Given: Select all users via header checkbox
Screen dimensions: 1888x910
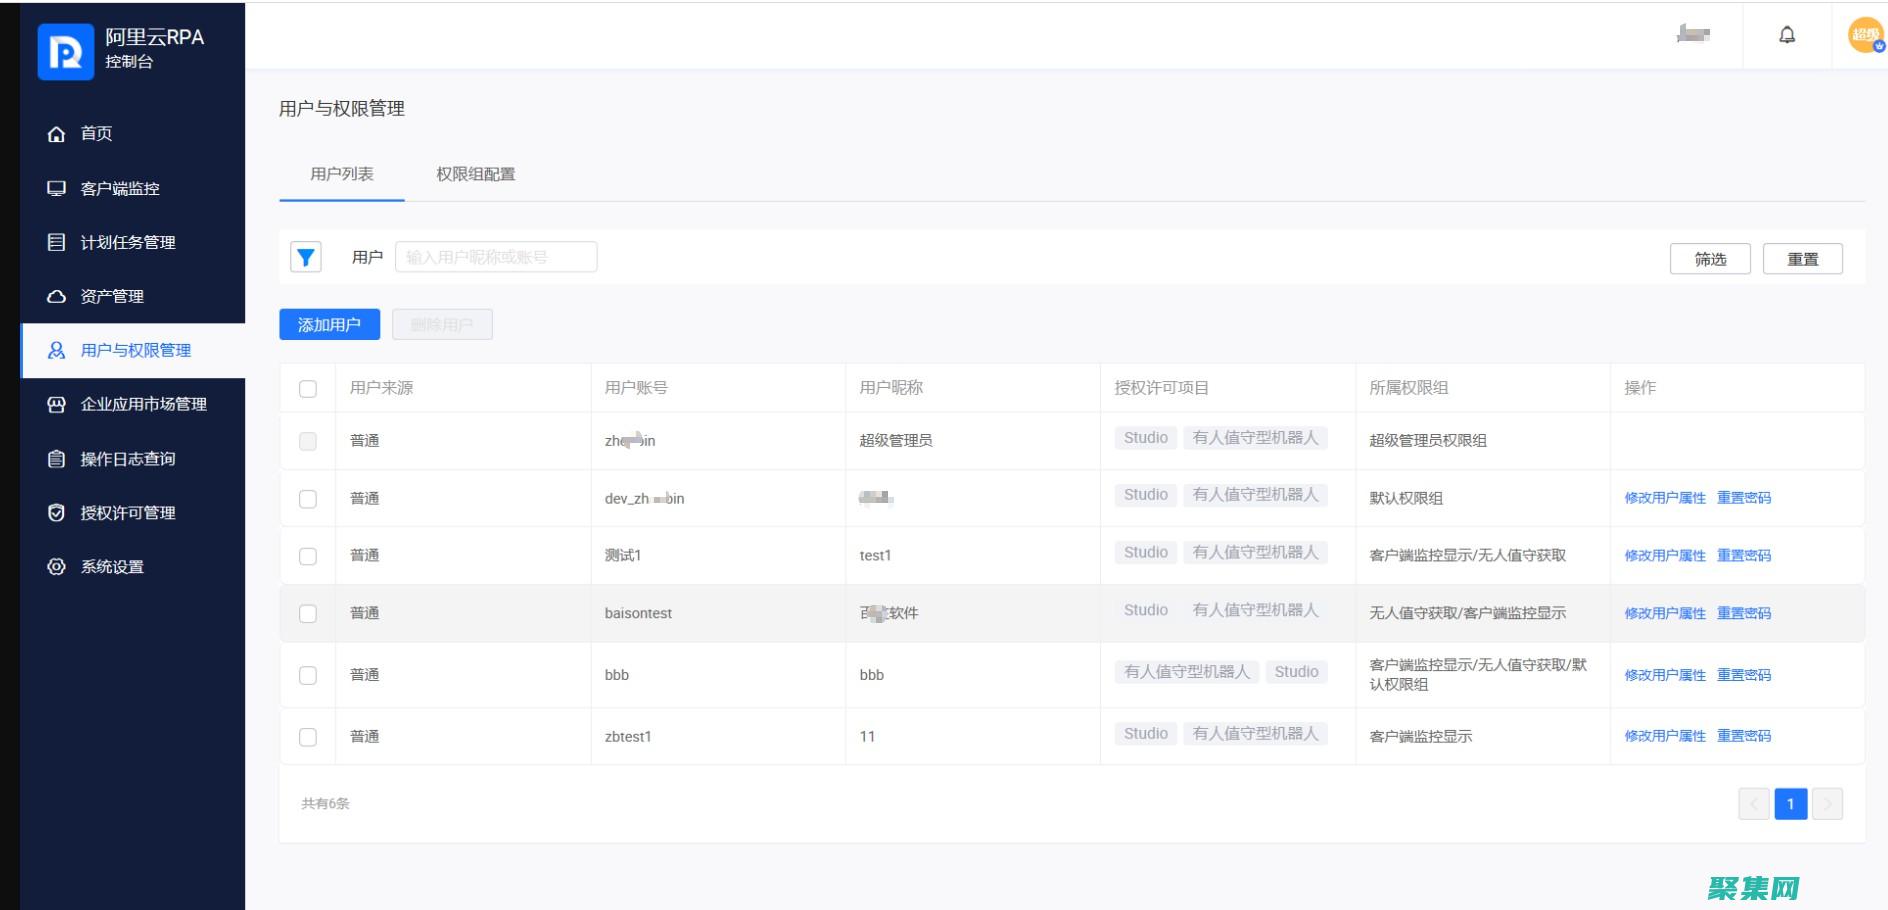Looking at the screenshot, I should click(x=307, y=388).
